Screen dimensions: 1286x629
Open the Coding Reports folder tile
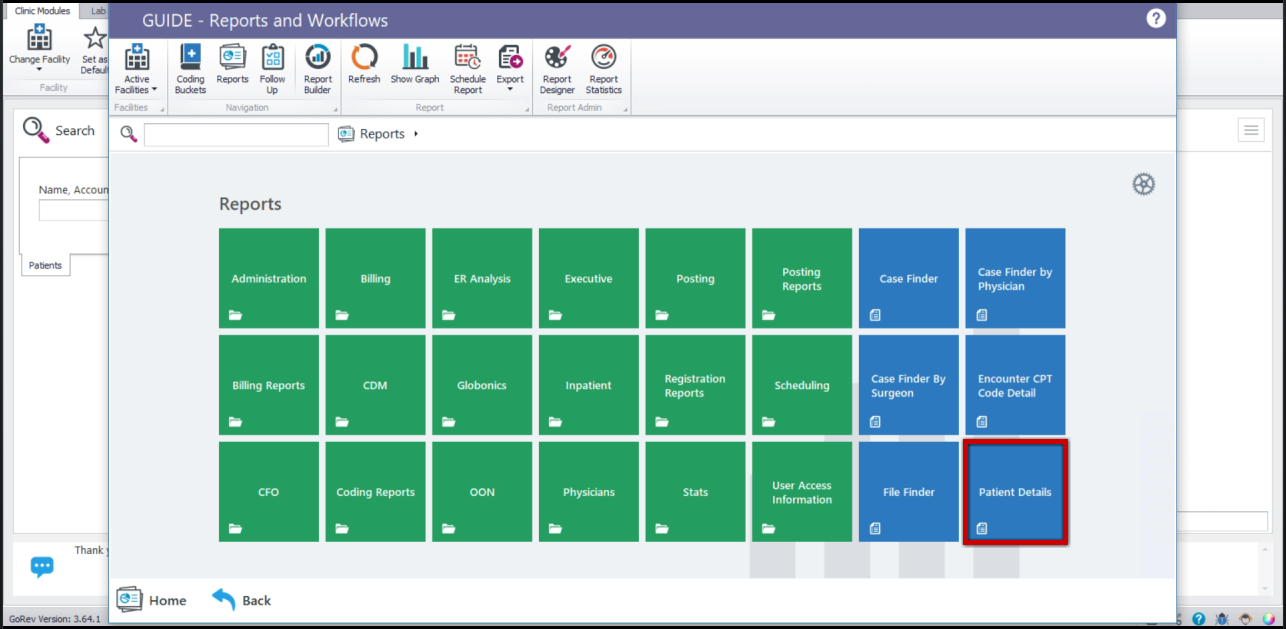[375, 492]
